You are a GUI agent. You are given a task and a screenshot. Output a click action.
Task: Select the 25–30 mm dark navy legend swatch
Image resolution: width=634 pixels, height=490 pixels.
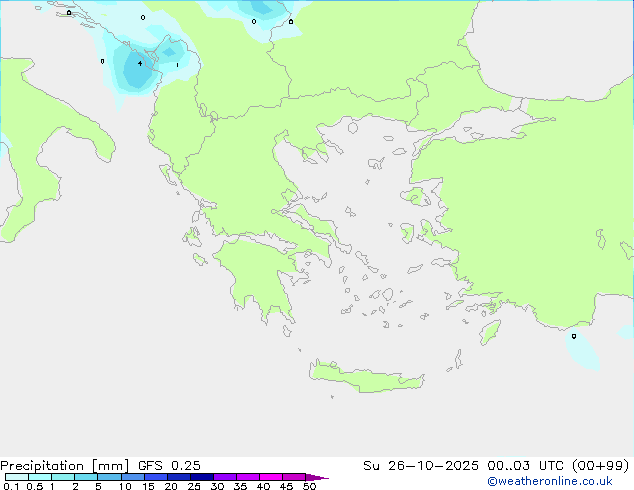click(202, 477)
